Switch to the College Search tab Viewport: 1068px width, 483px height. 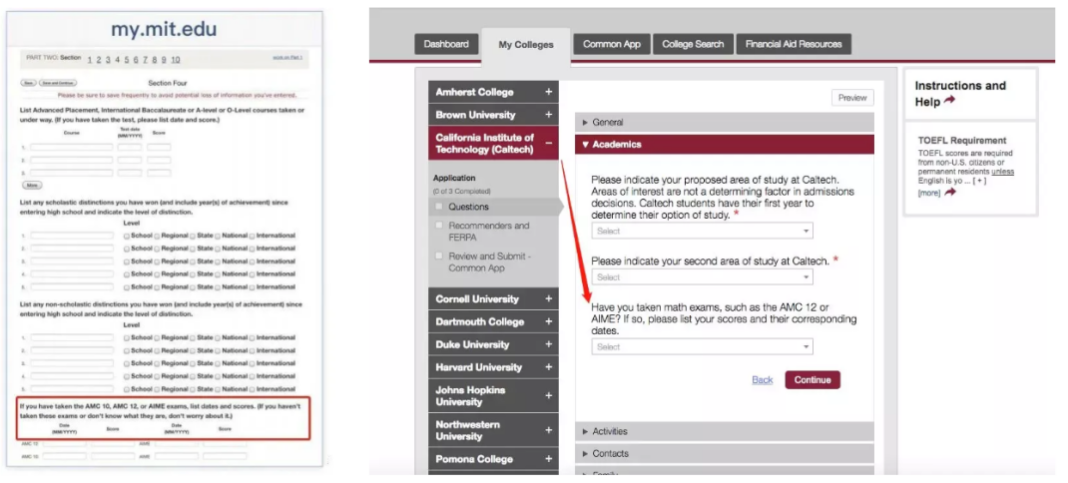[693, 44]
